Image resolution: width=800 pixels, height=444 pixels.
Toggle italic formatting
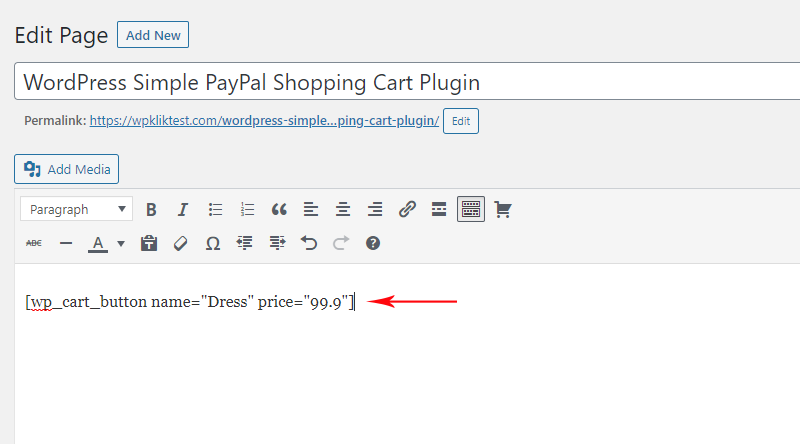[x=183, y=209]
